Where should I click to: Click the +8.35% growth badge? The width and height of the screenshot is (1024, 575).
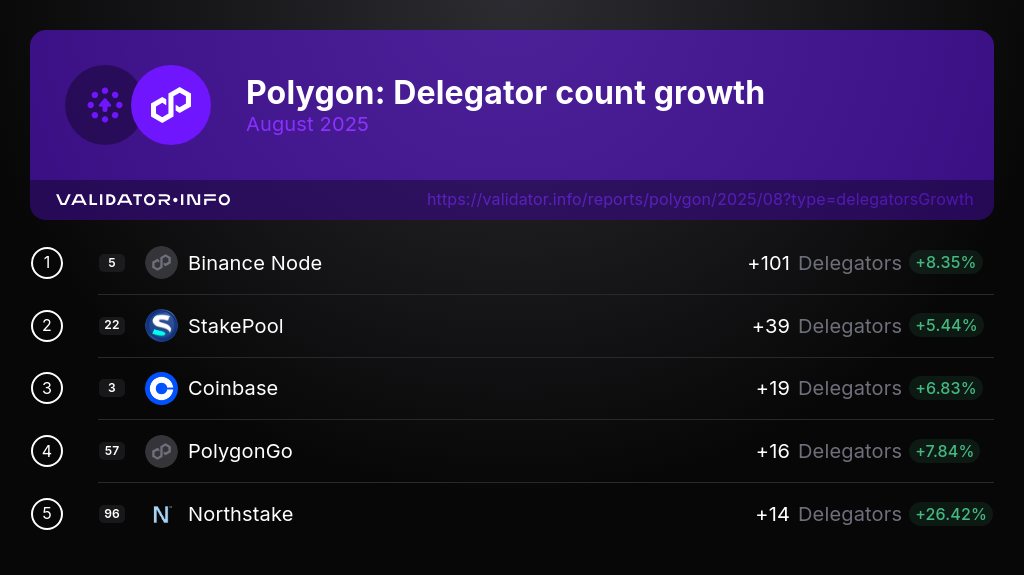click(945, 263)
